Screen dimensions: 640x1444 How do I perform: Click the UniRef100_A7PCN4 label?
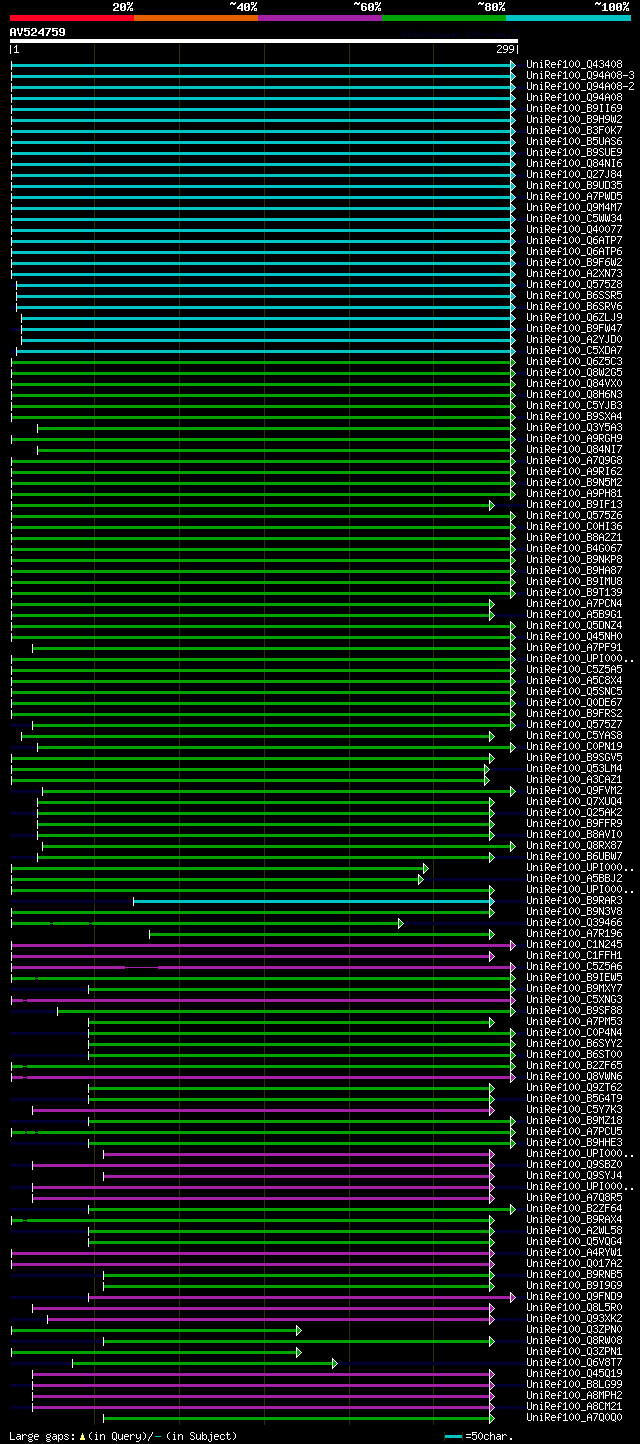pos(574,603)
